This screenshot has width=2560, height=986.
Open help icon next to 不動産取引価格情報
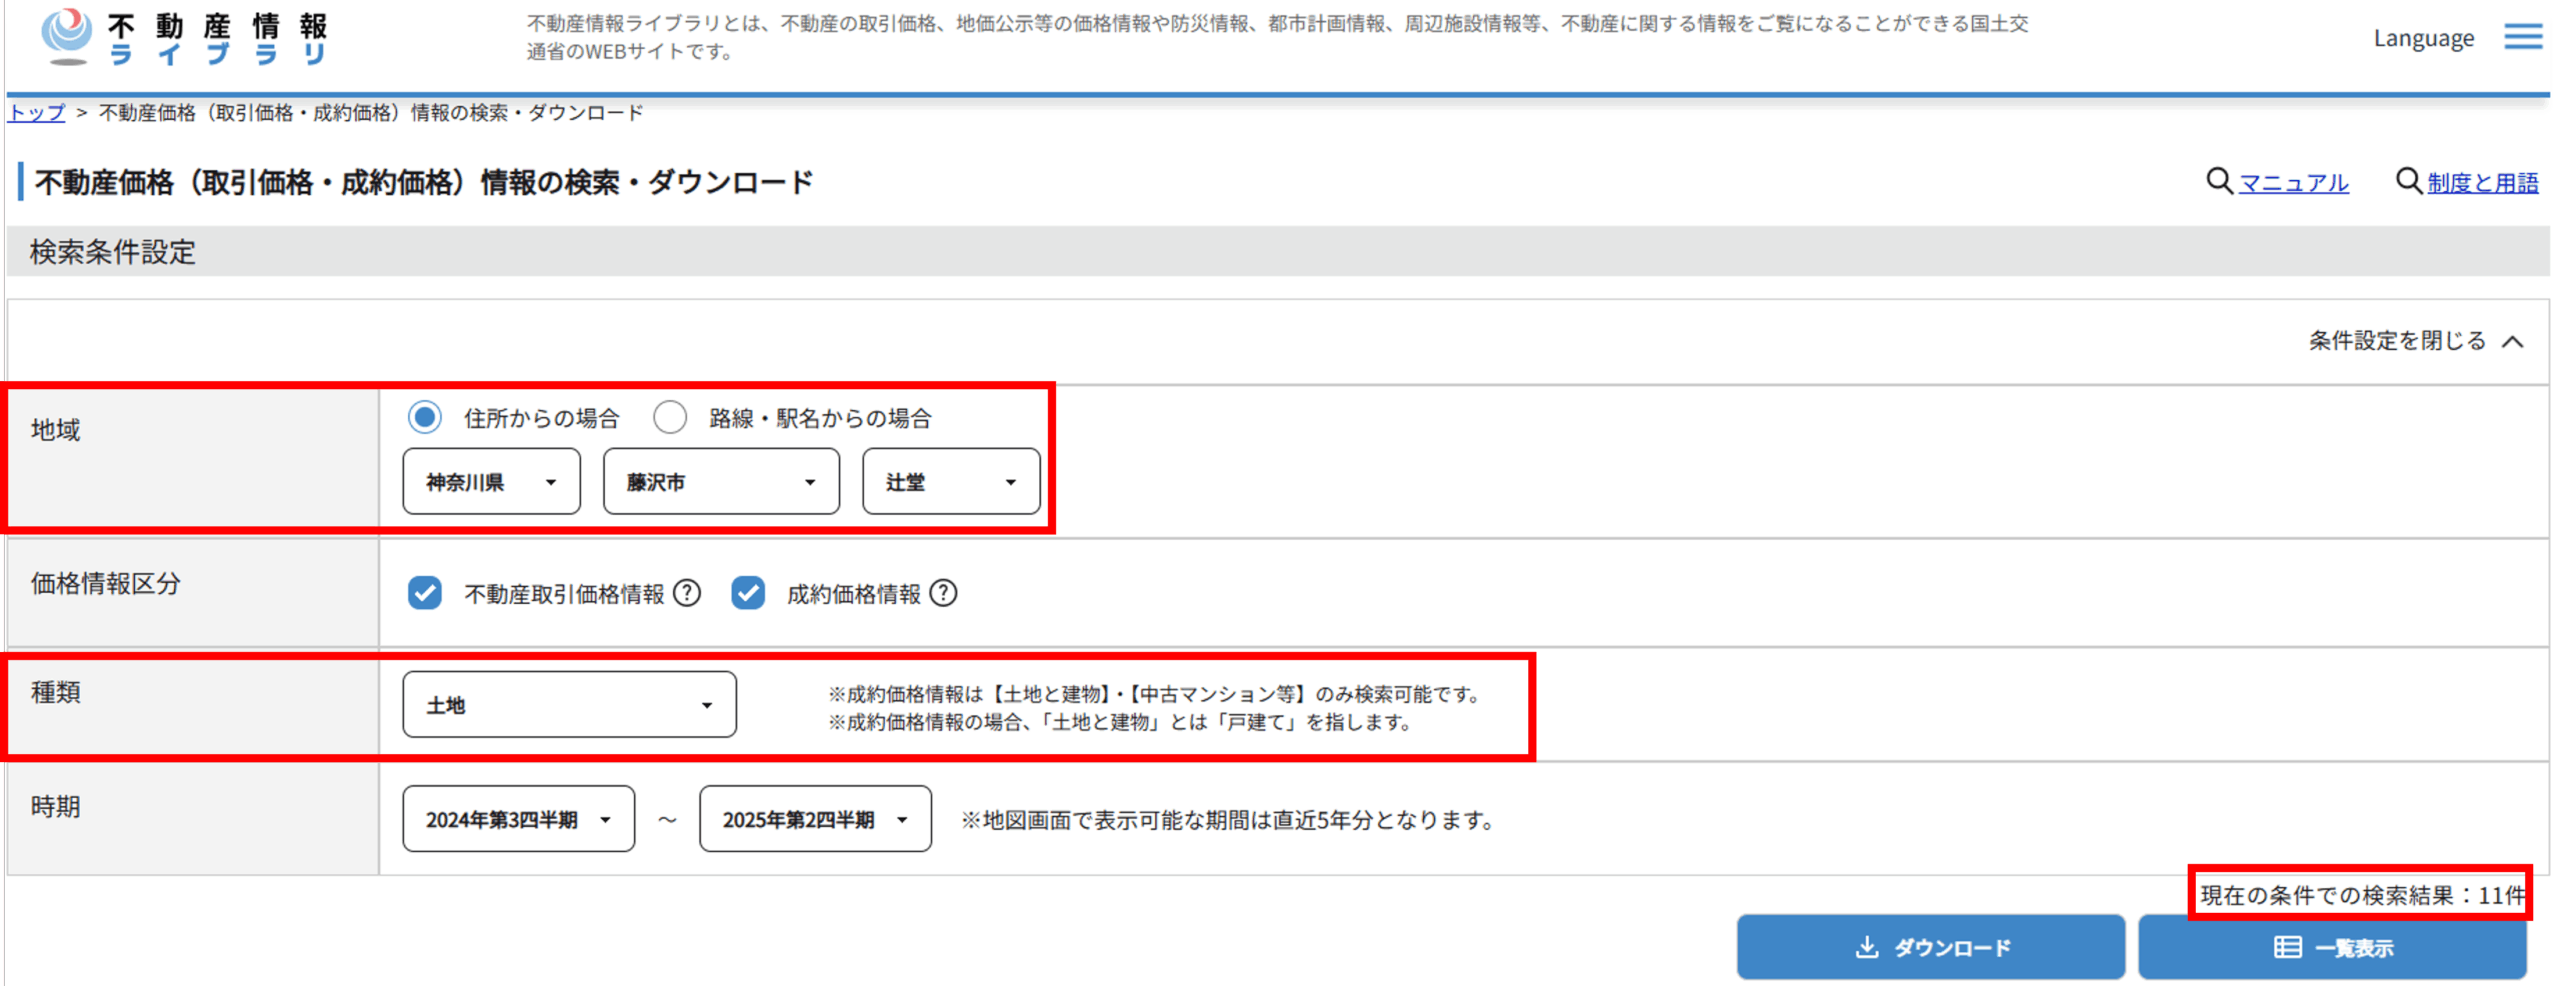click(686, 593)
